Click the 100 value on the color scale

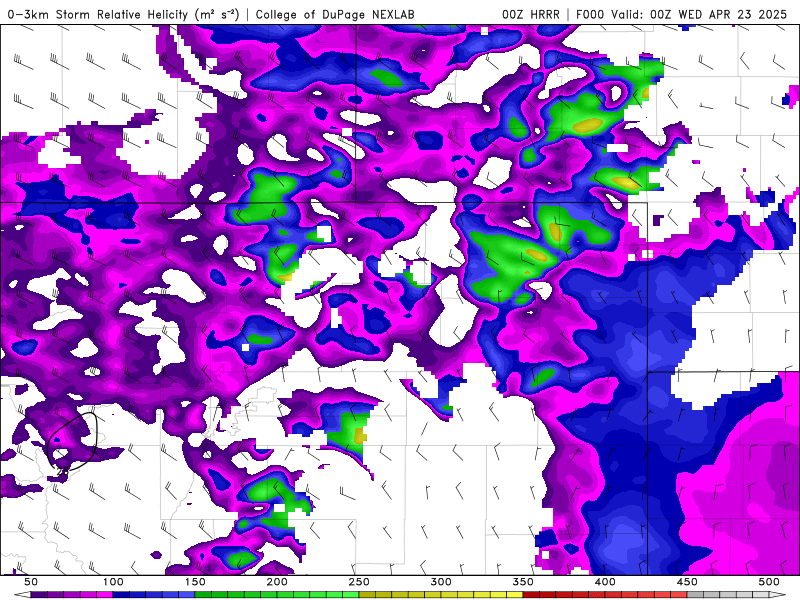click(x=113, y=582)
